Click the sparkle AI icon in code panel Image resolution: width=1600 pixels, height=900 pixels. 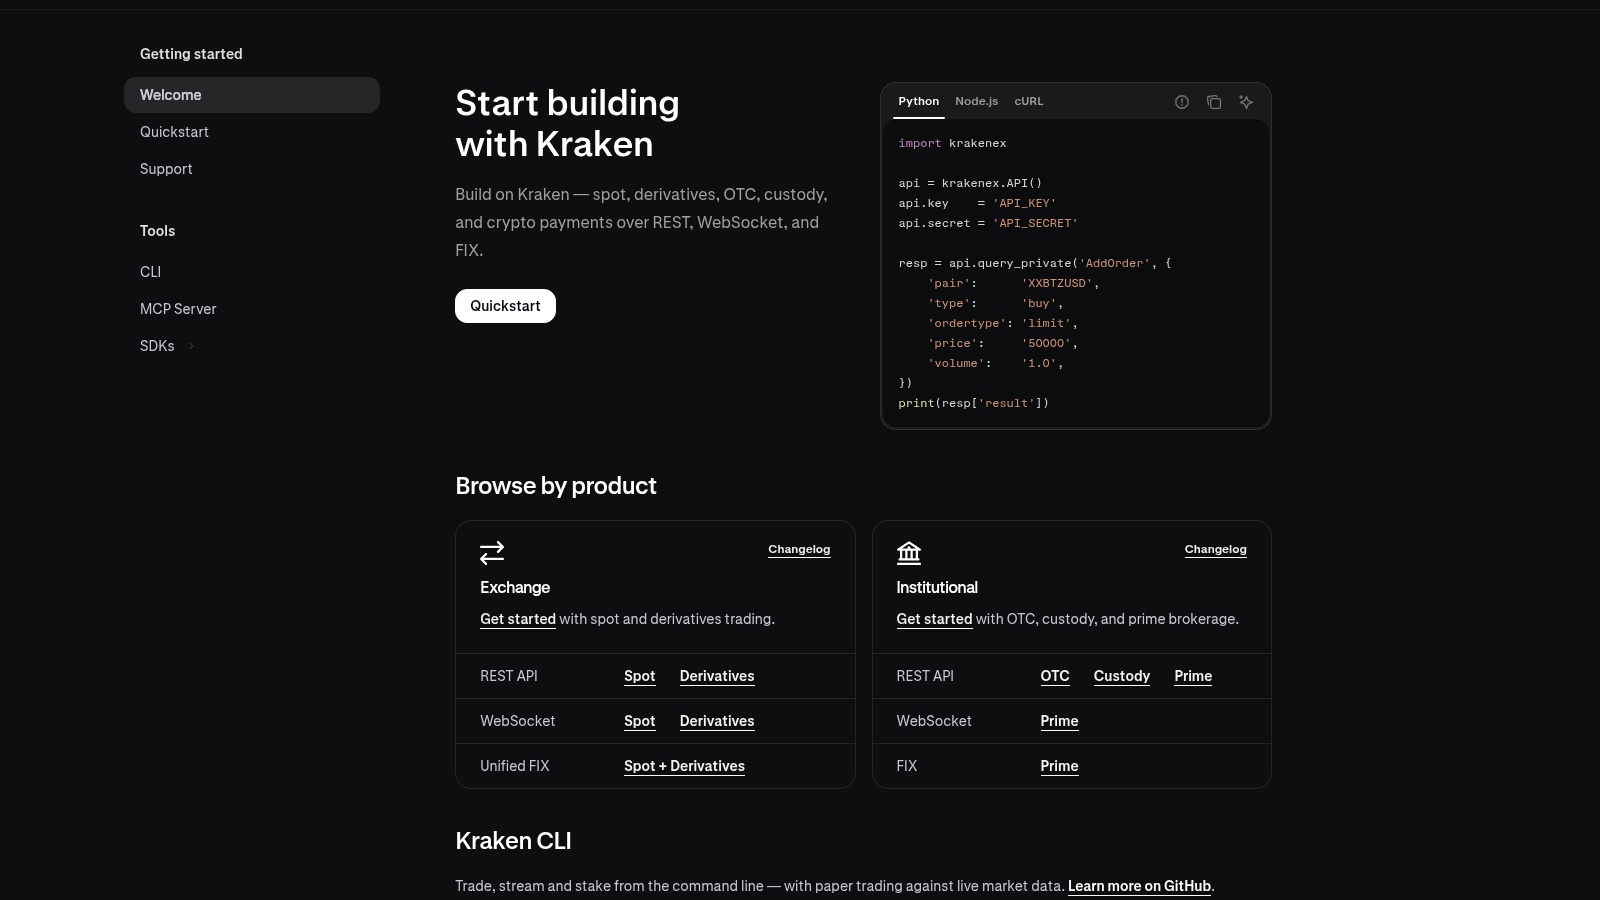pos(1246,102)
